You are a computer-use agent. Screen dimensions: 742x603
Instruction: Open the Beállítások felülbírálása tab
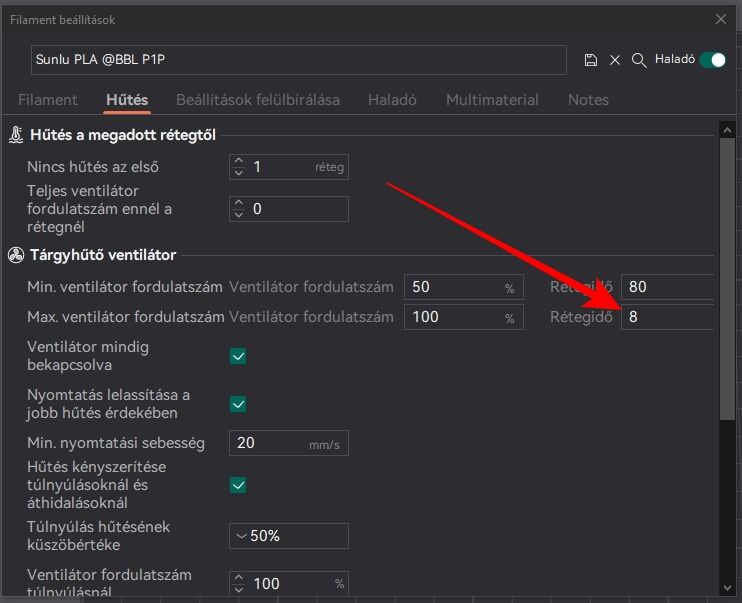tap(258, 100)
